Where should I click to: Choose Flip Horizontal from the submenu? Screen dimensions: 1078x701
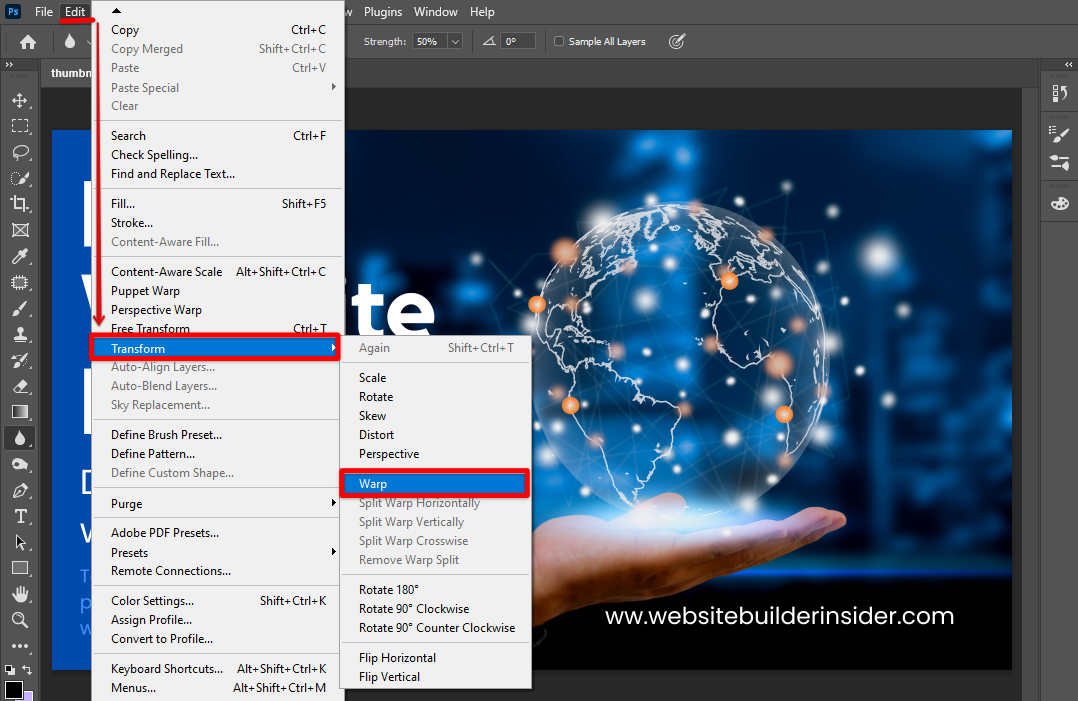[x=397, y=658]
